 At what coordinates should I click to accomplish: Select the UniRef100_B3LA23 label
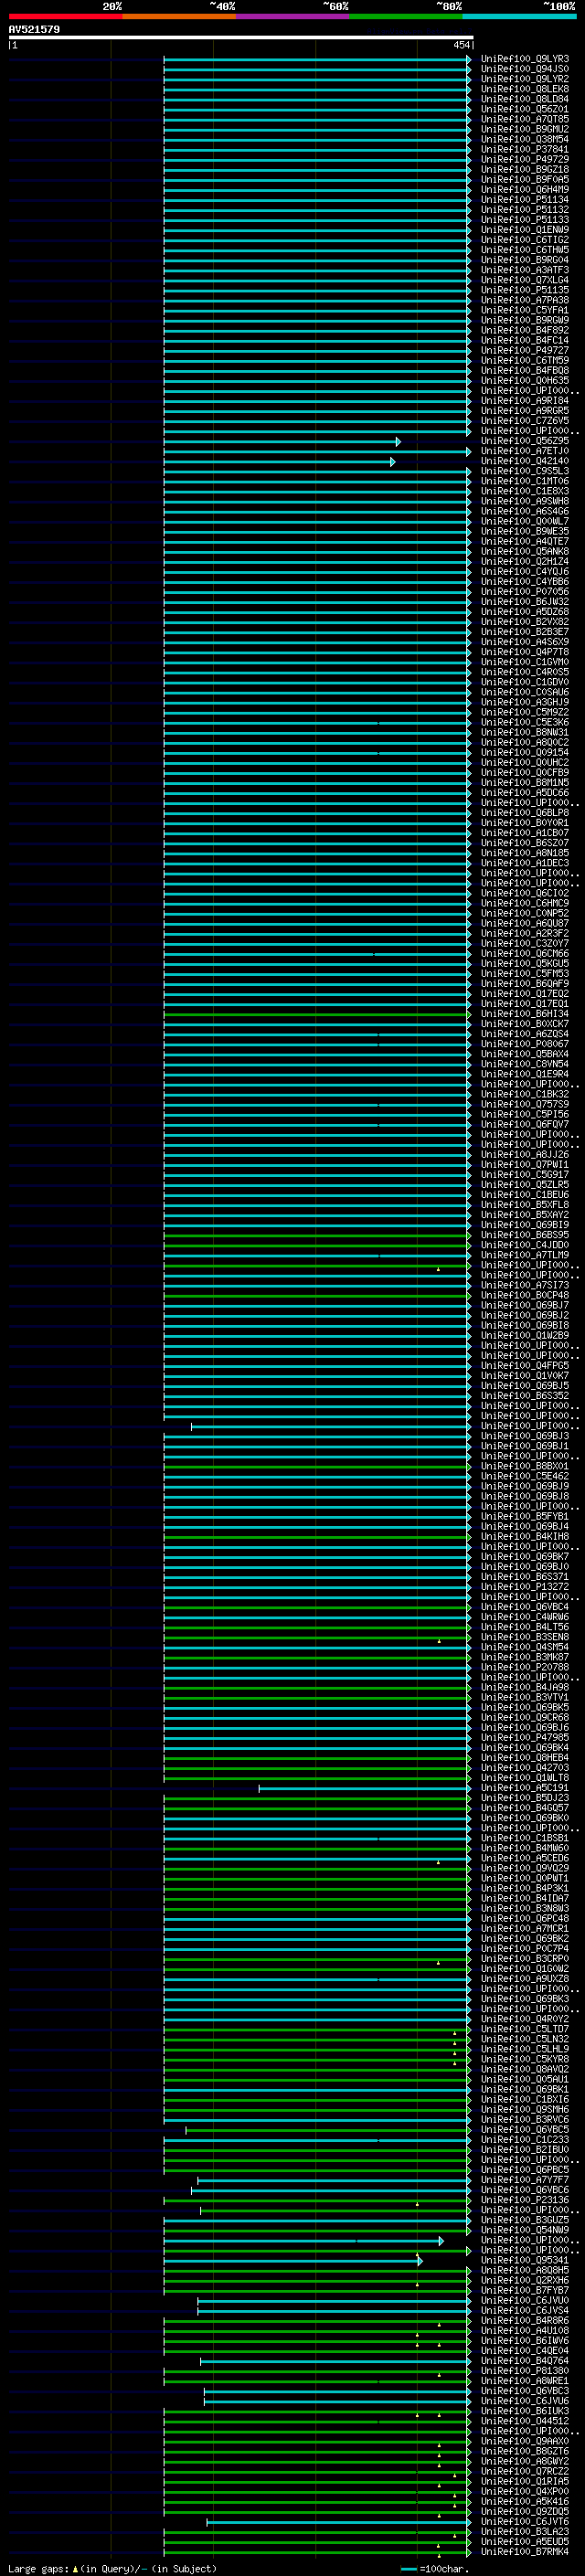tap(524, 2531)
